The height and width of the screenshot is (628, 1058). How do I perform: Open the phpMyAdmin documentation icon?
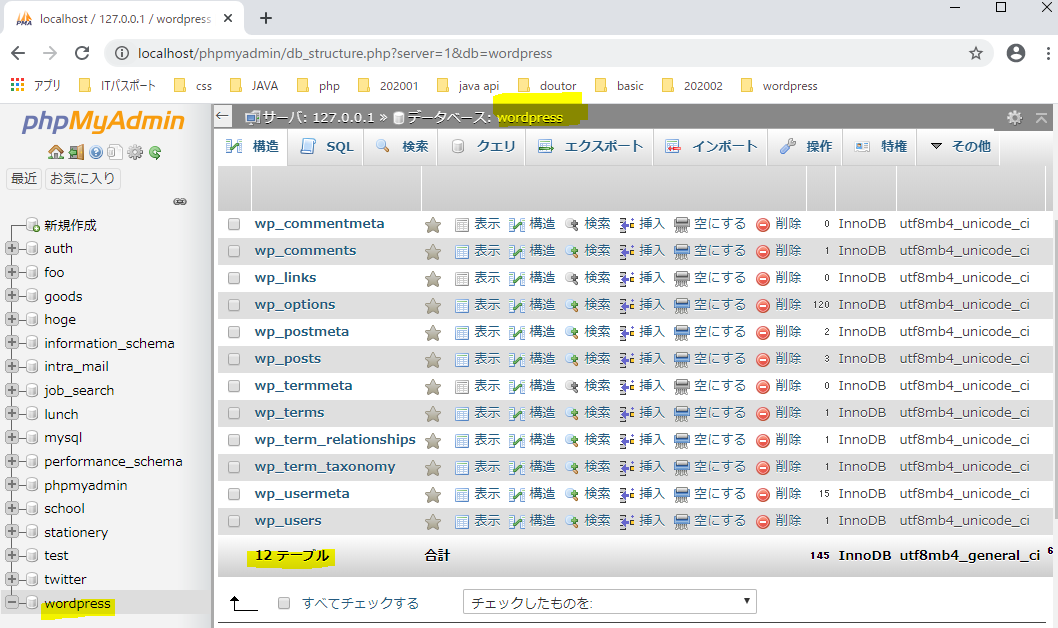tap(96, 152)
